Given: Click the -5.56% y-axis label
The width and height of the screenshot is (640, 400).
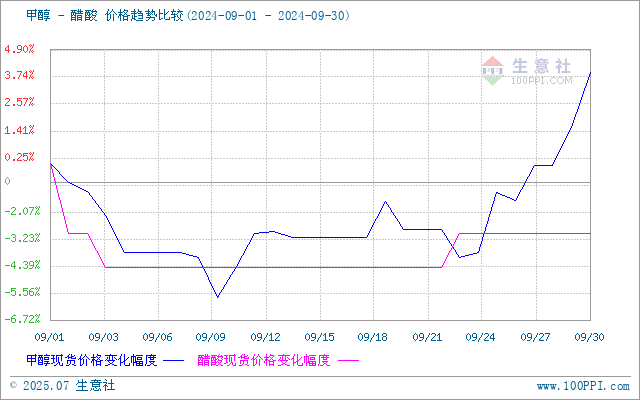Looking at the screenshot, I should (x=22, y=292).
